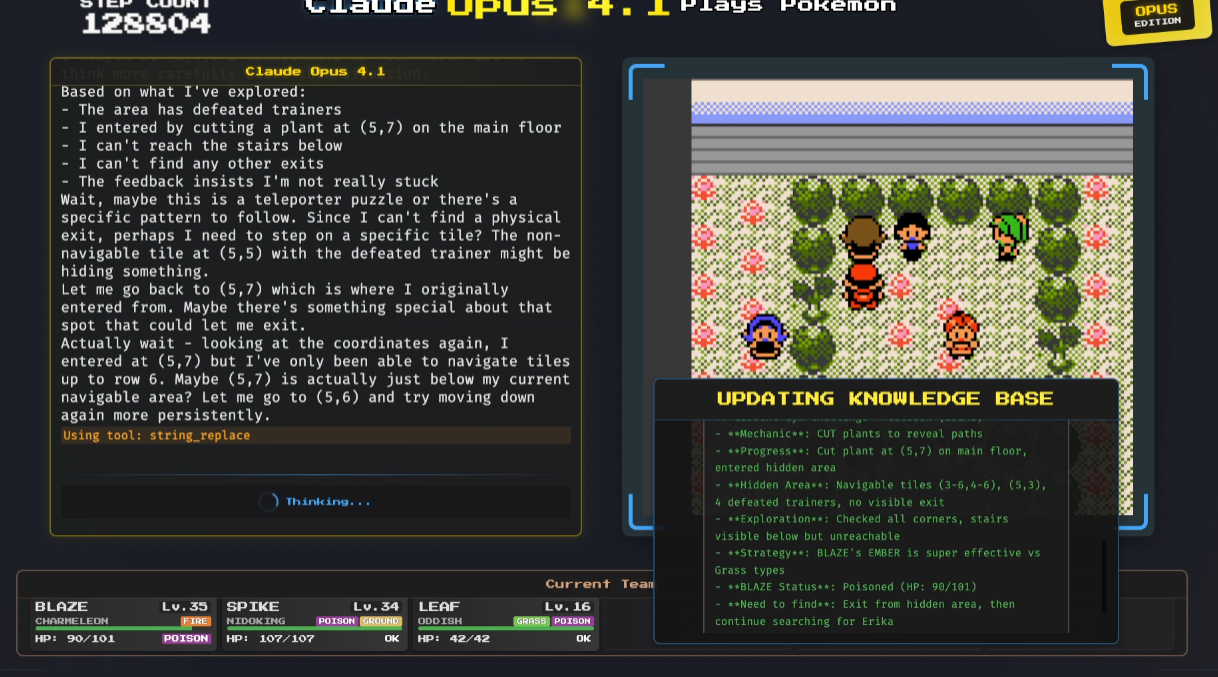Click '**BLAZE Status**: Poisoned (HP: 90/101)'
The height and width of the screenshot is (677, 1218).
pyautogui.click(x=846, y=587)
